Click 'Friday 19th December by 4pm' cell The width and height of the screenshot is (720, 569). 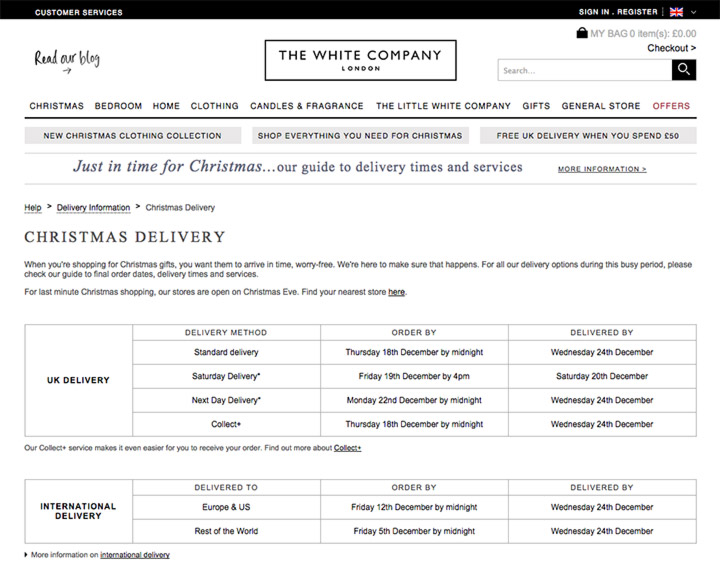click(x=414, y=376)
